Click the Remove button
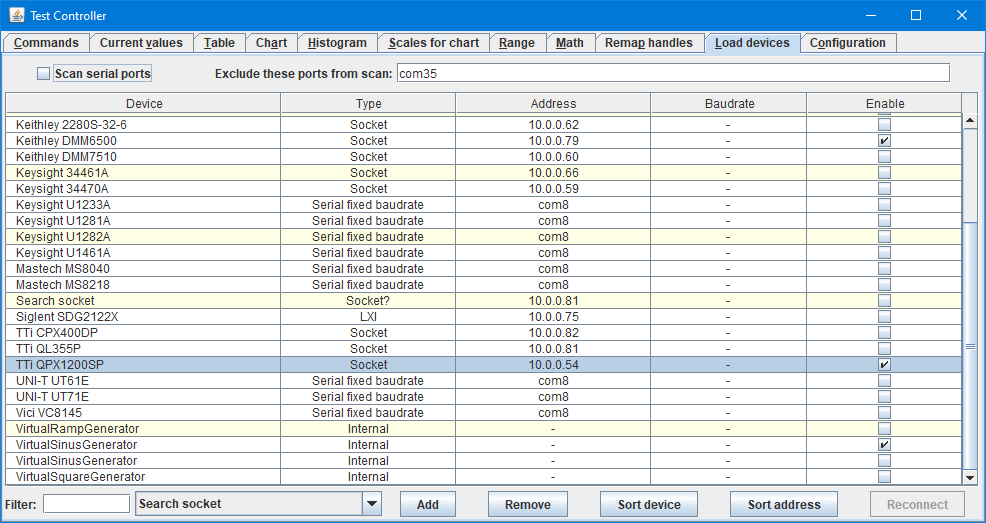This screenshot has height=523, width=986. [528, 504]
